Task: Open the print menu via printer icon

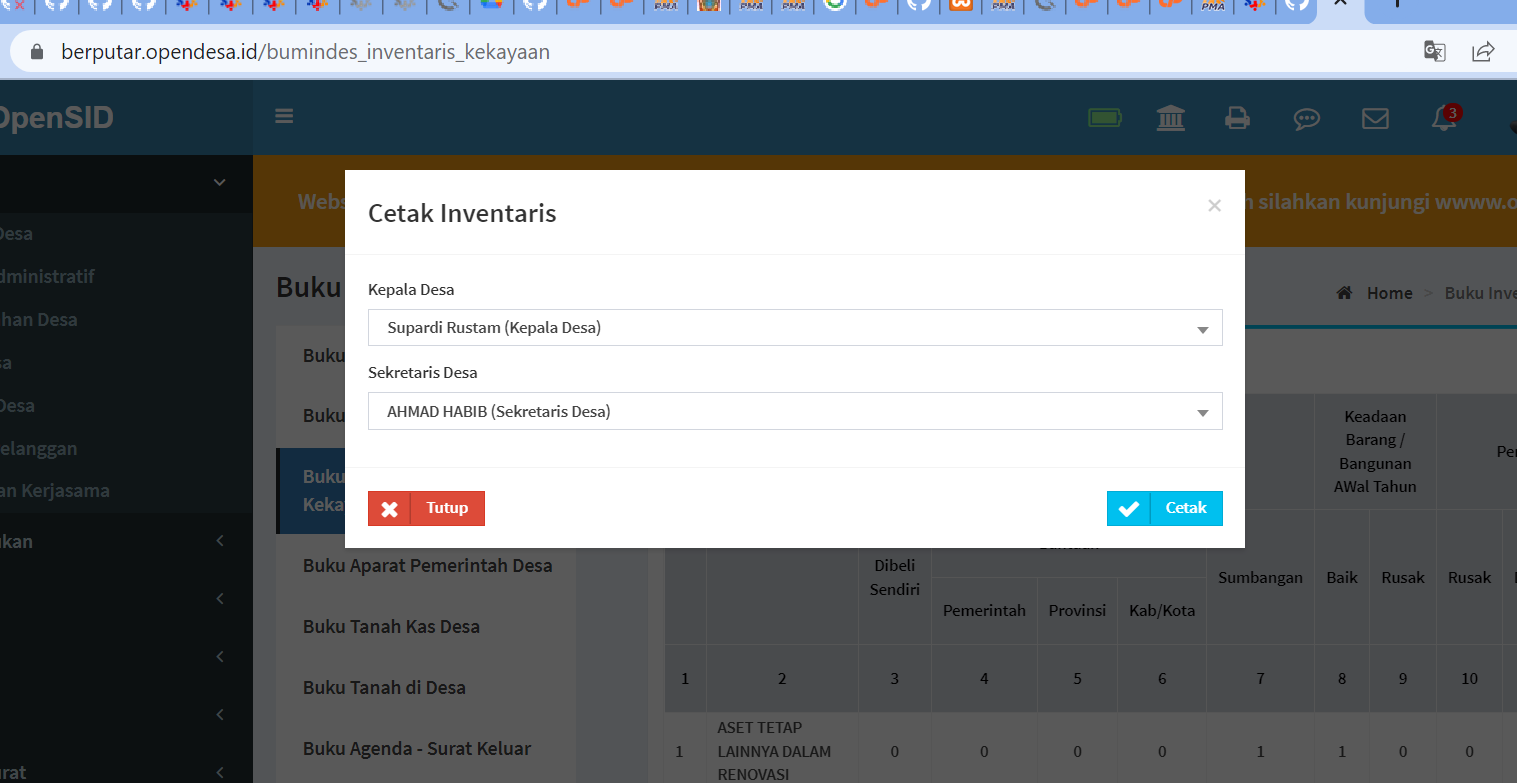Action: [1238, 118]
